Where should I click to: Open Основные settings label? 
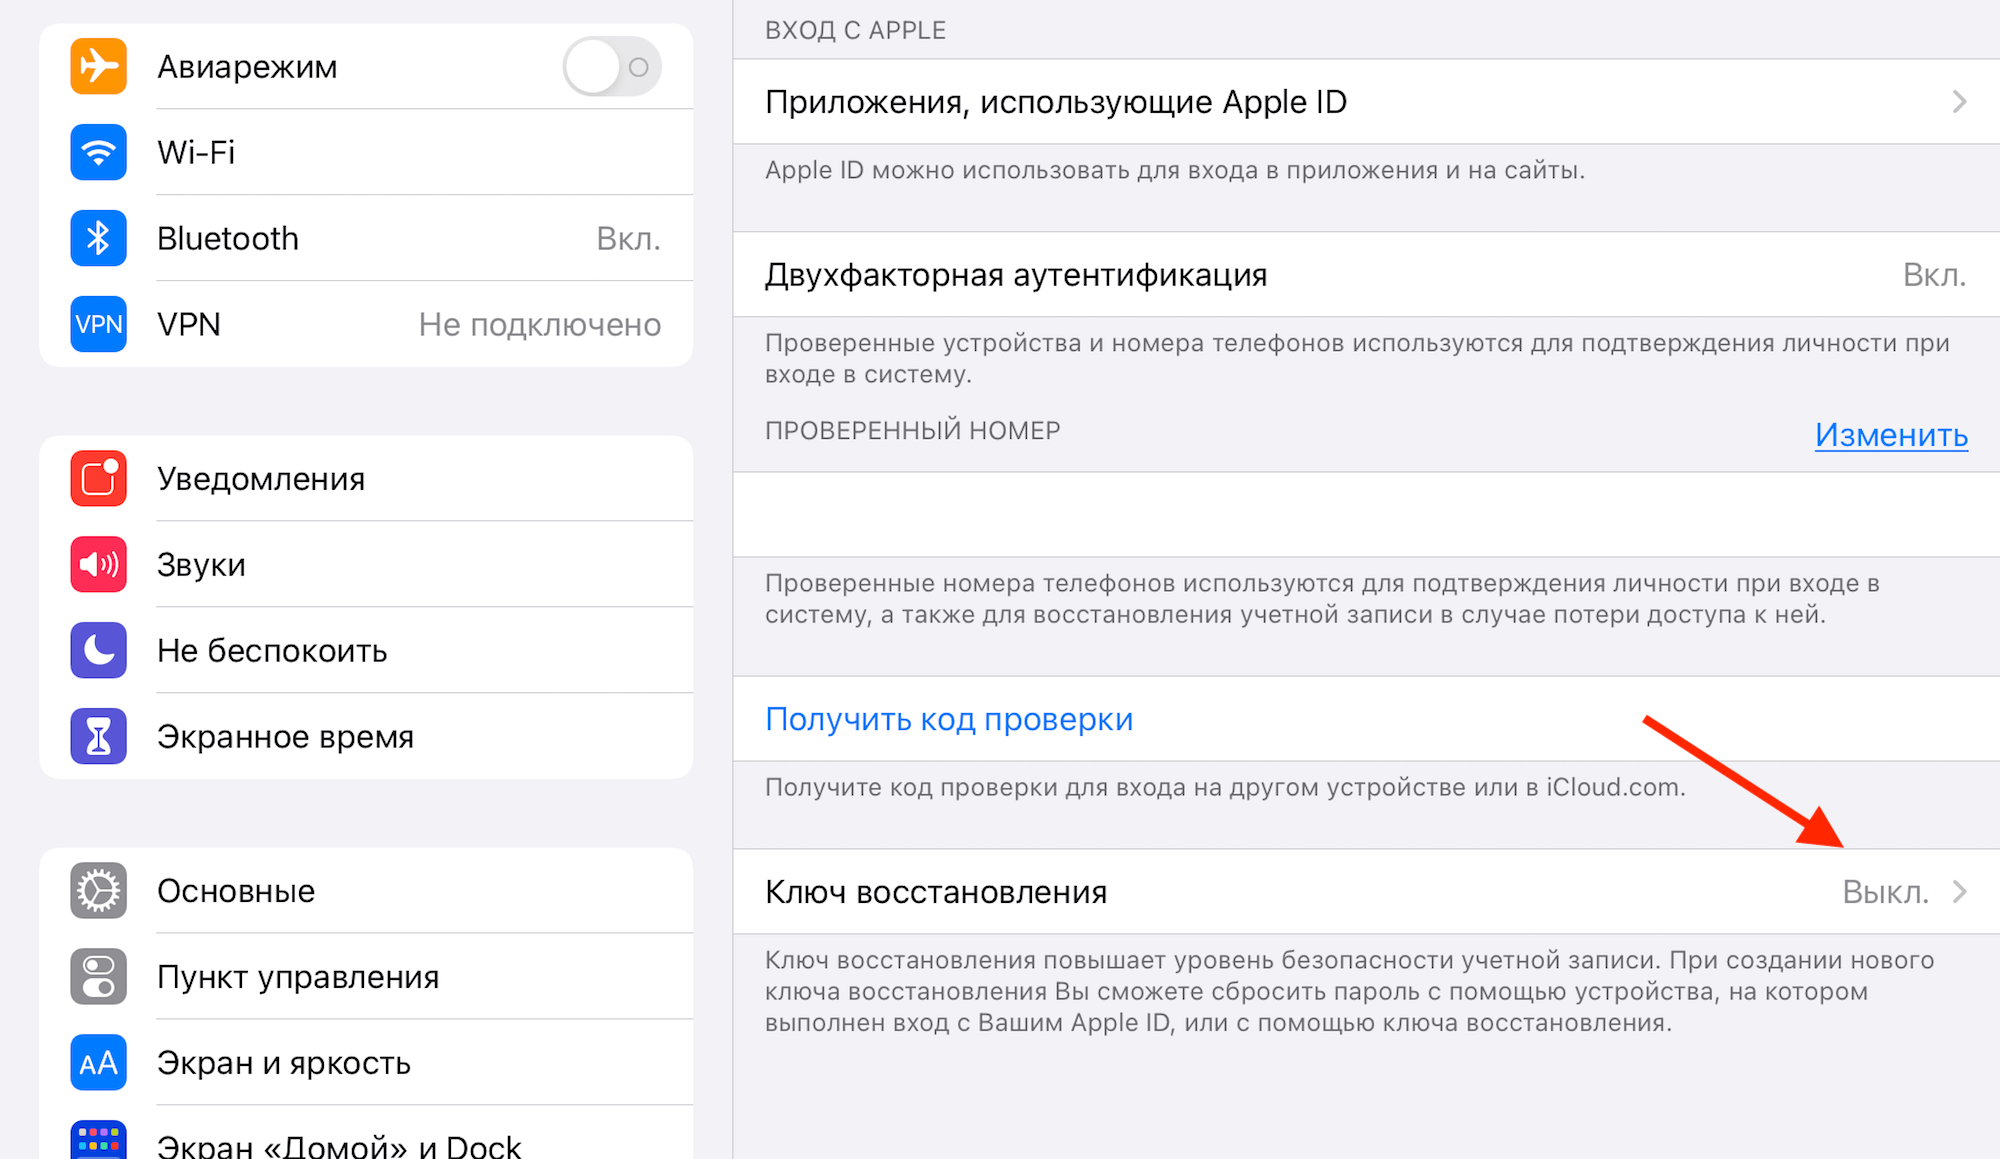pyautogui.click(x=236, y=891)
